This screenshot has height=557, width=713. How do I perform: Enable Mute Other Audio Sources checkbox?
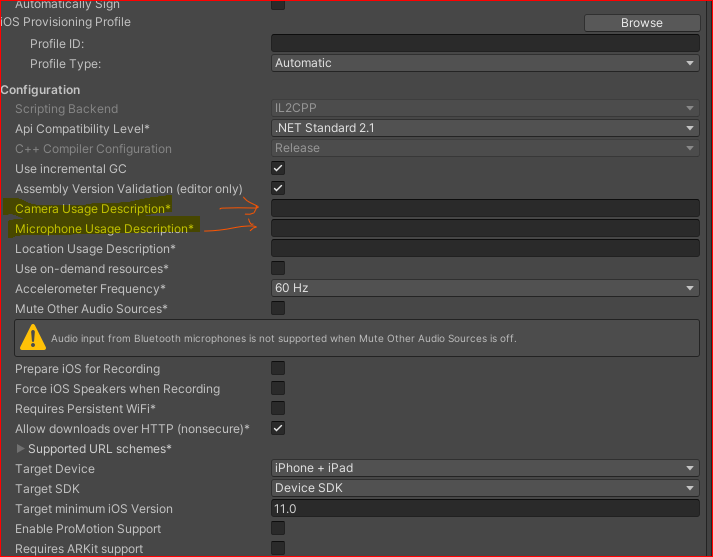[x=278, y=308]
